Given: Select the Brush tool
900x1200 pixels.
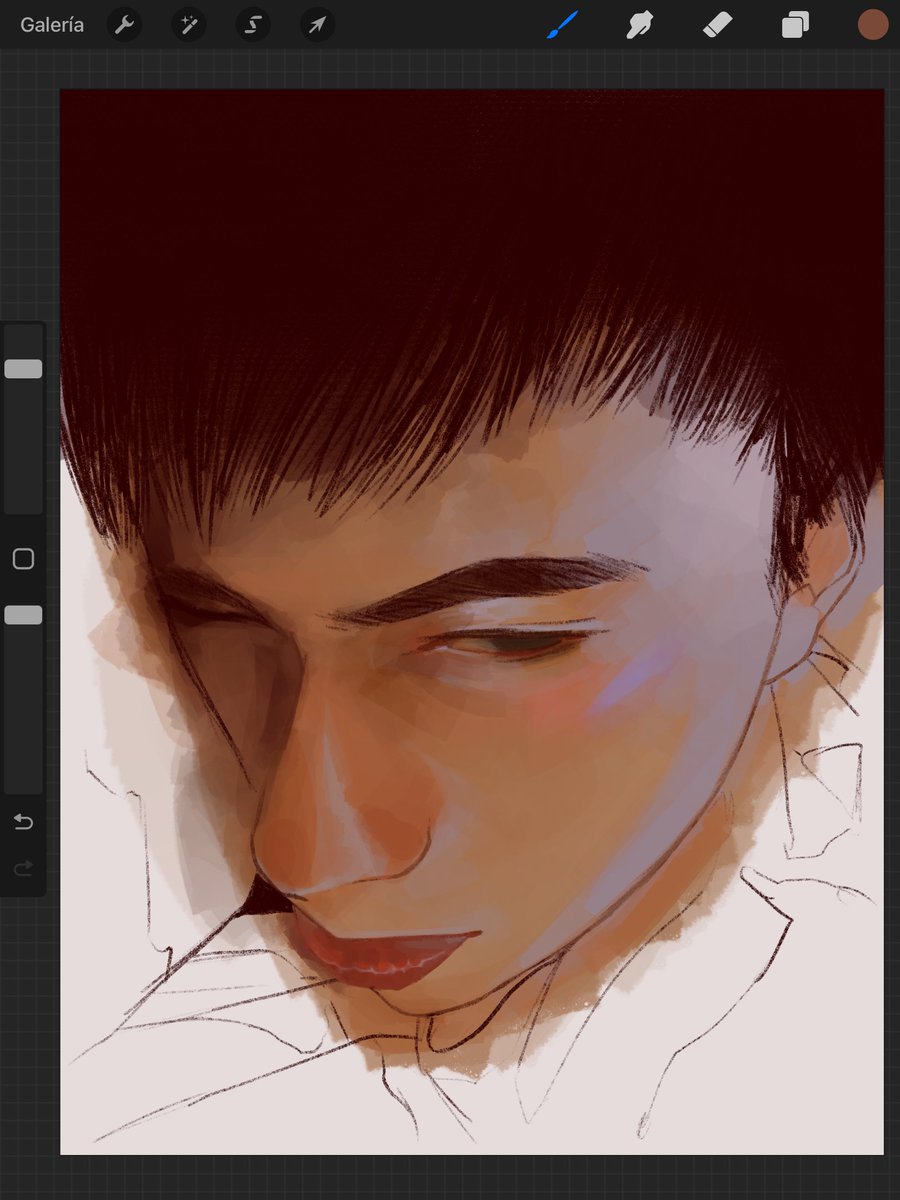Looking at the screenshot, I should tap(563, 25).
